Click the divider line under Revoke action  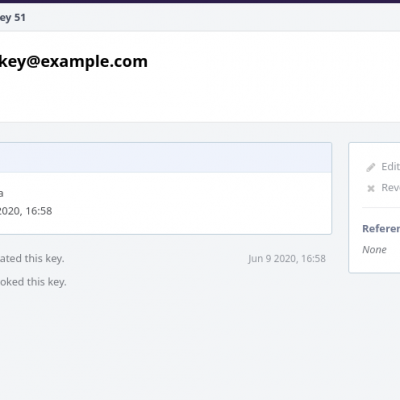pyautogui.click(x=381, y=208)
